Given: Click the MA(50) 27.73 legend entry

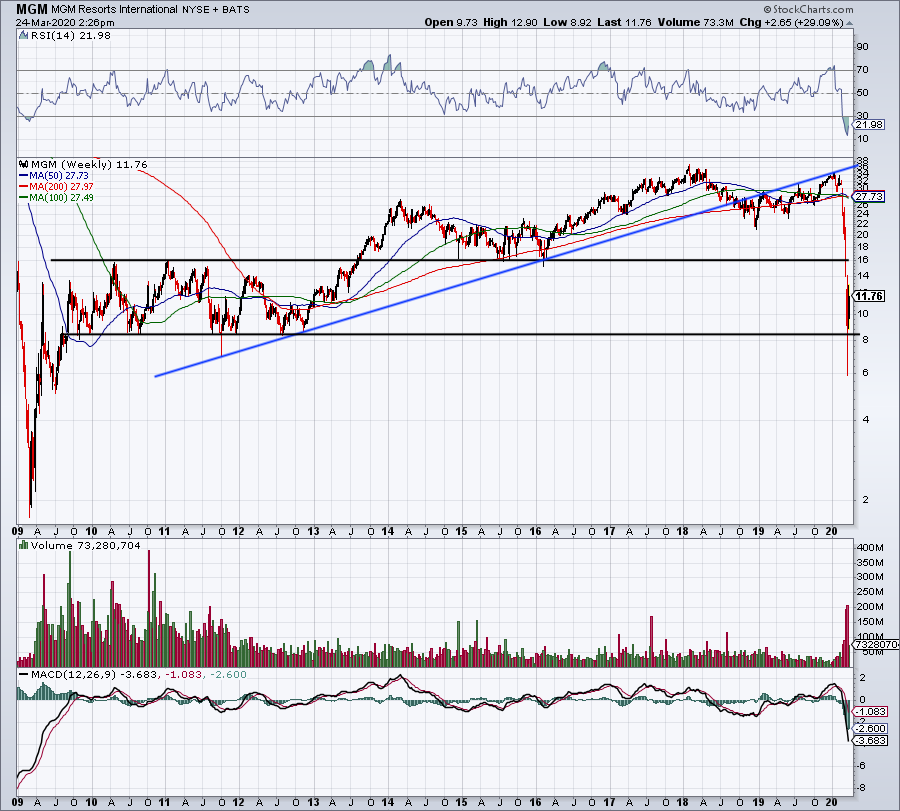Looking at the screenshot, I should pos(59,176).
